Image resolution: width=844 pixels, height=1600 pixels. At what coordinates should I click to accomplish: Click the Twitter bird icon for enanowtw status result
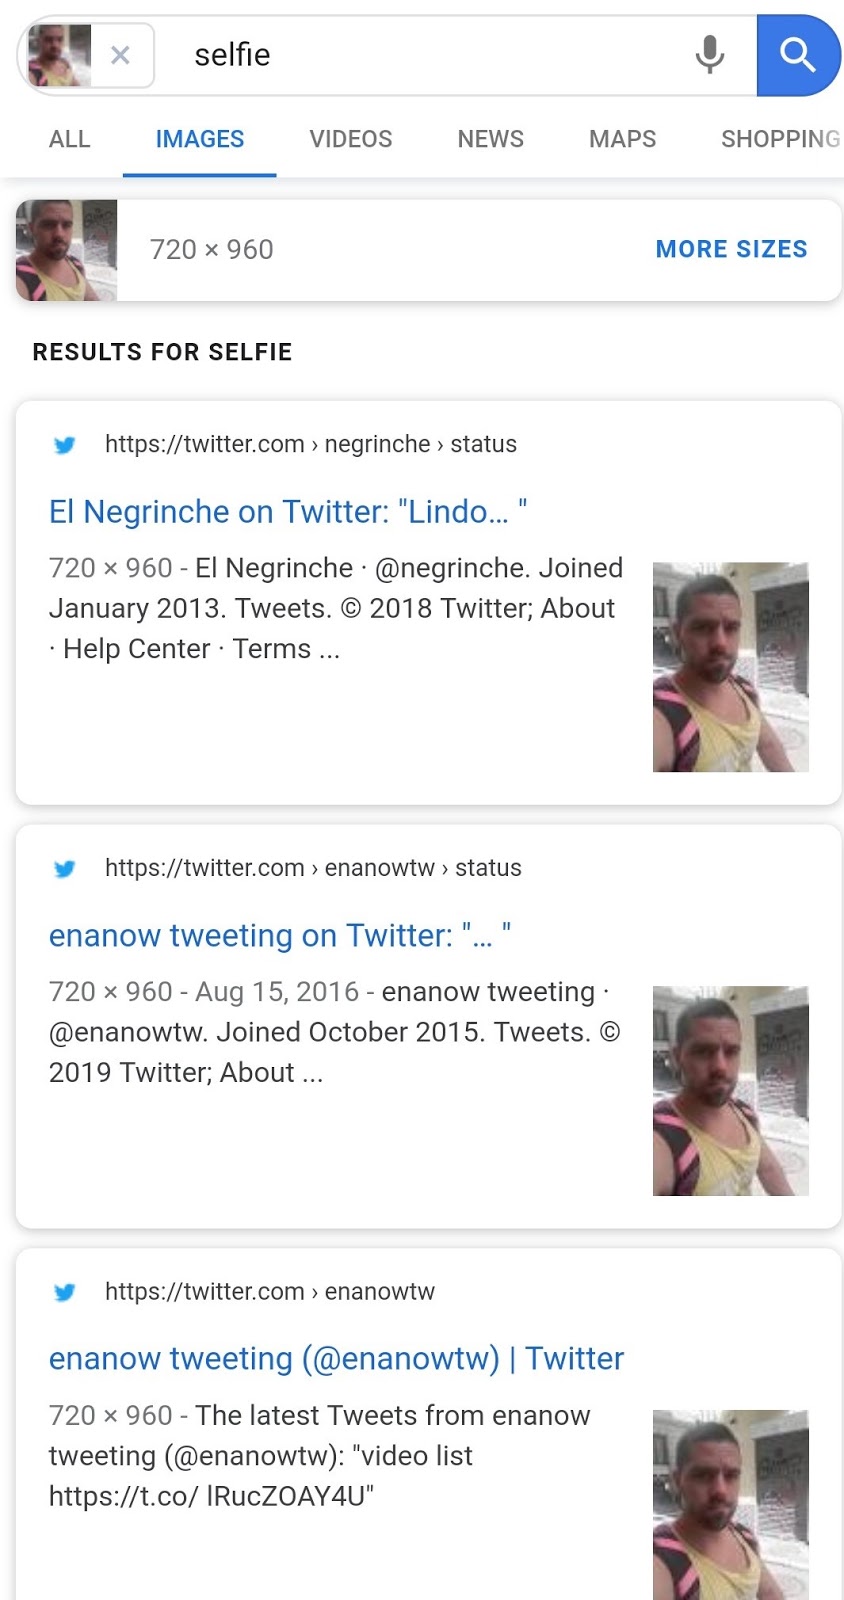(65, 869)
